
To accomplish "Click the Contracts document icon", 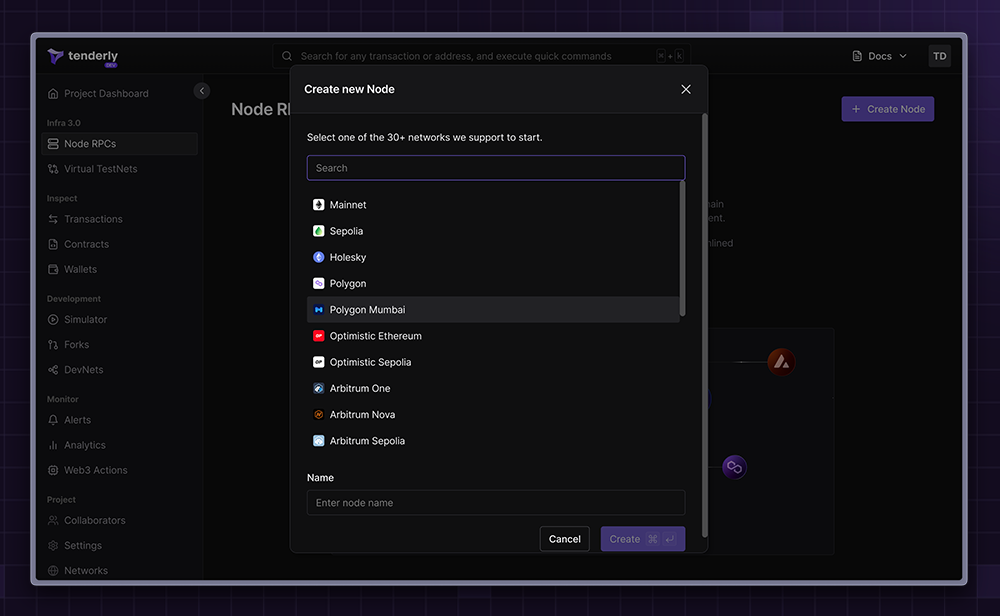I will click(x=53, y=244).
